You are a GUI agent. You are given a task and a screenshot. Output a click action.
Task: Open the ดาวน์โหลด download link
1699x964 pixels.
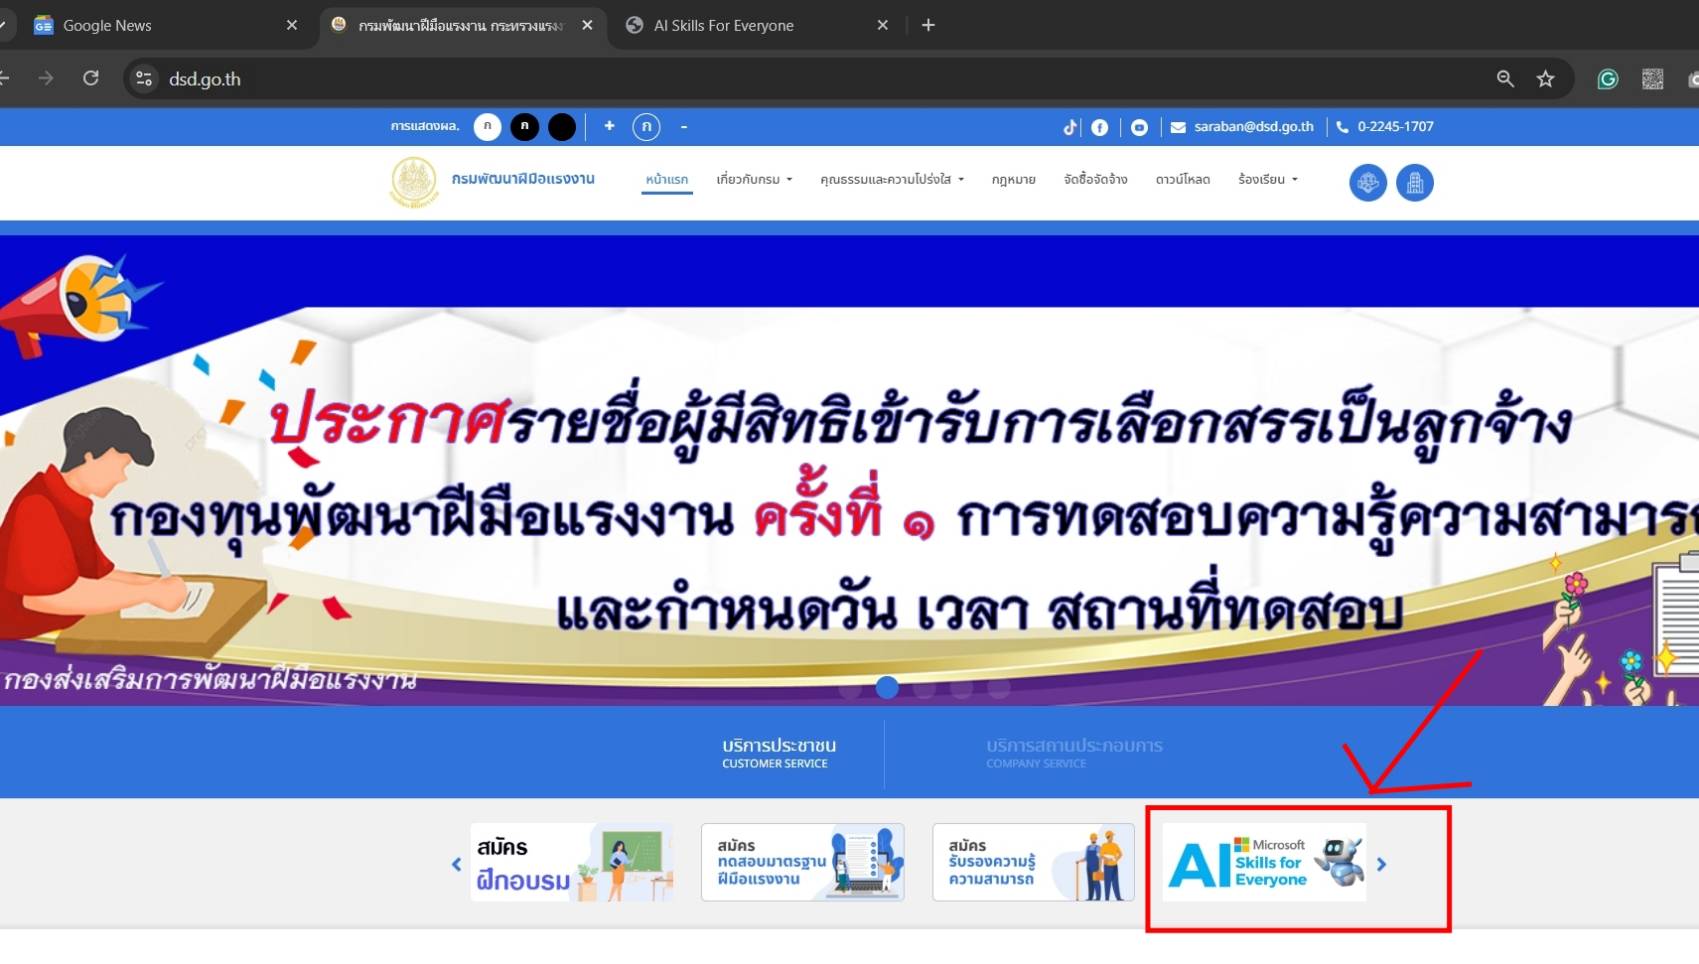tap(1182, 180)
